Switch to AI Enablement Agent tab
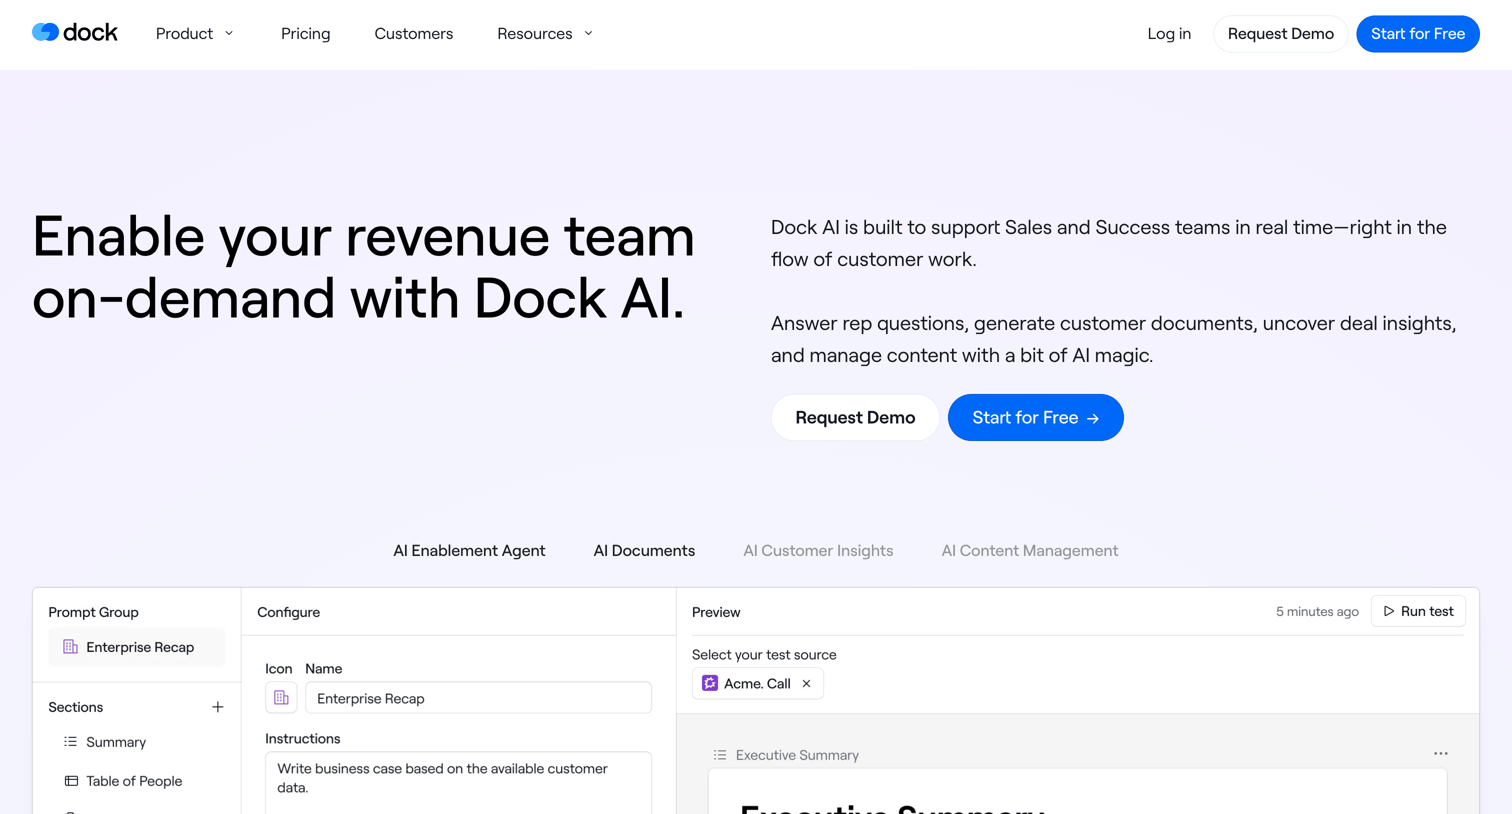Screen dimensions: 1512x814 click(x=469, y=551)
